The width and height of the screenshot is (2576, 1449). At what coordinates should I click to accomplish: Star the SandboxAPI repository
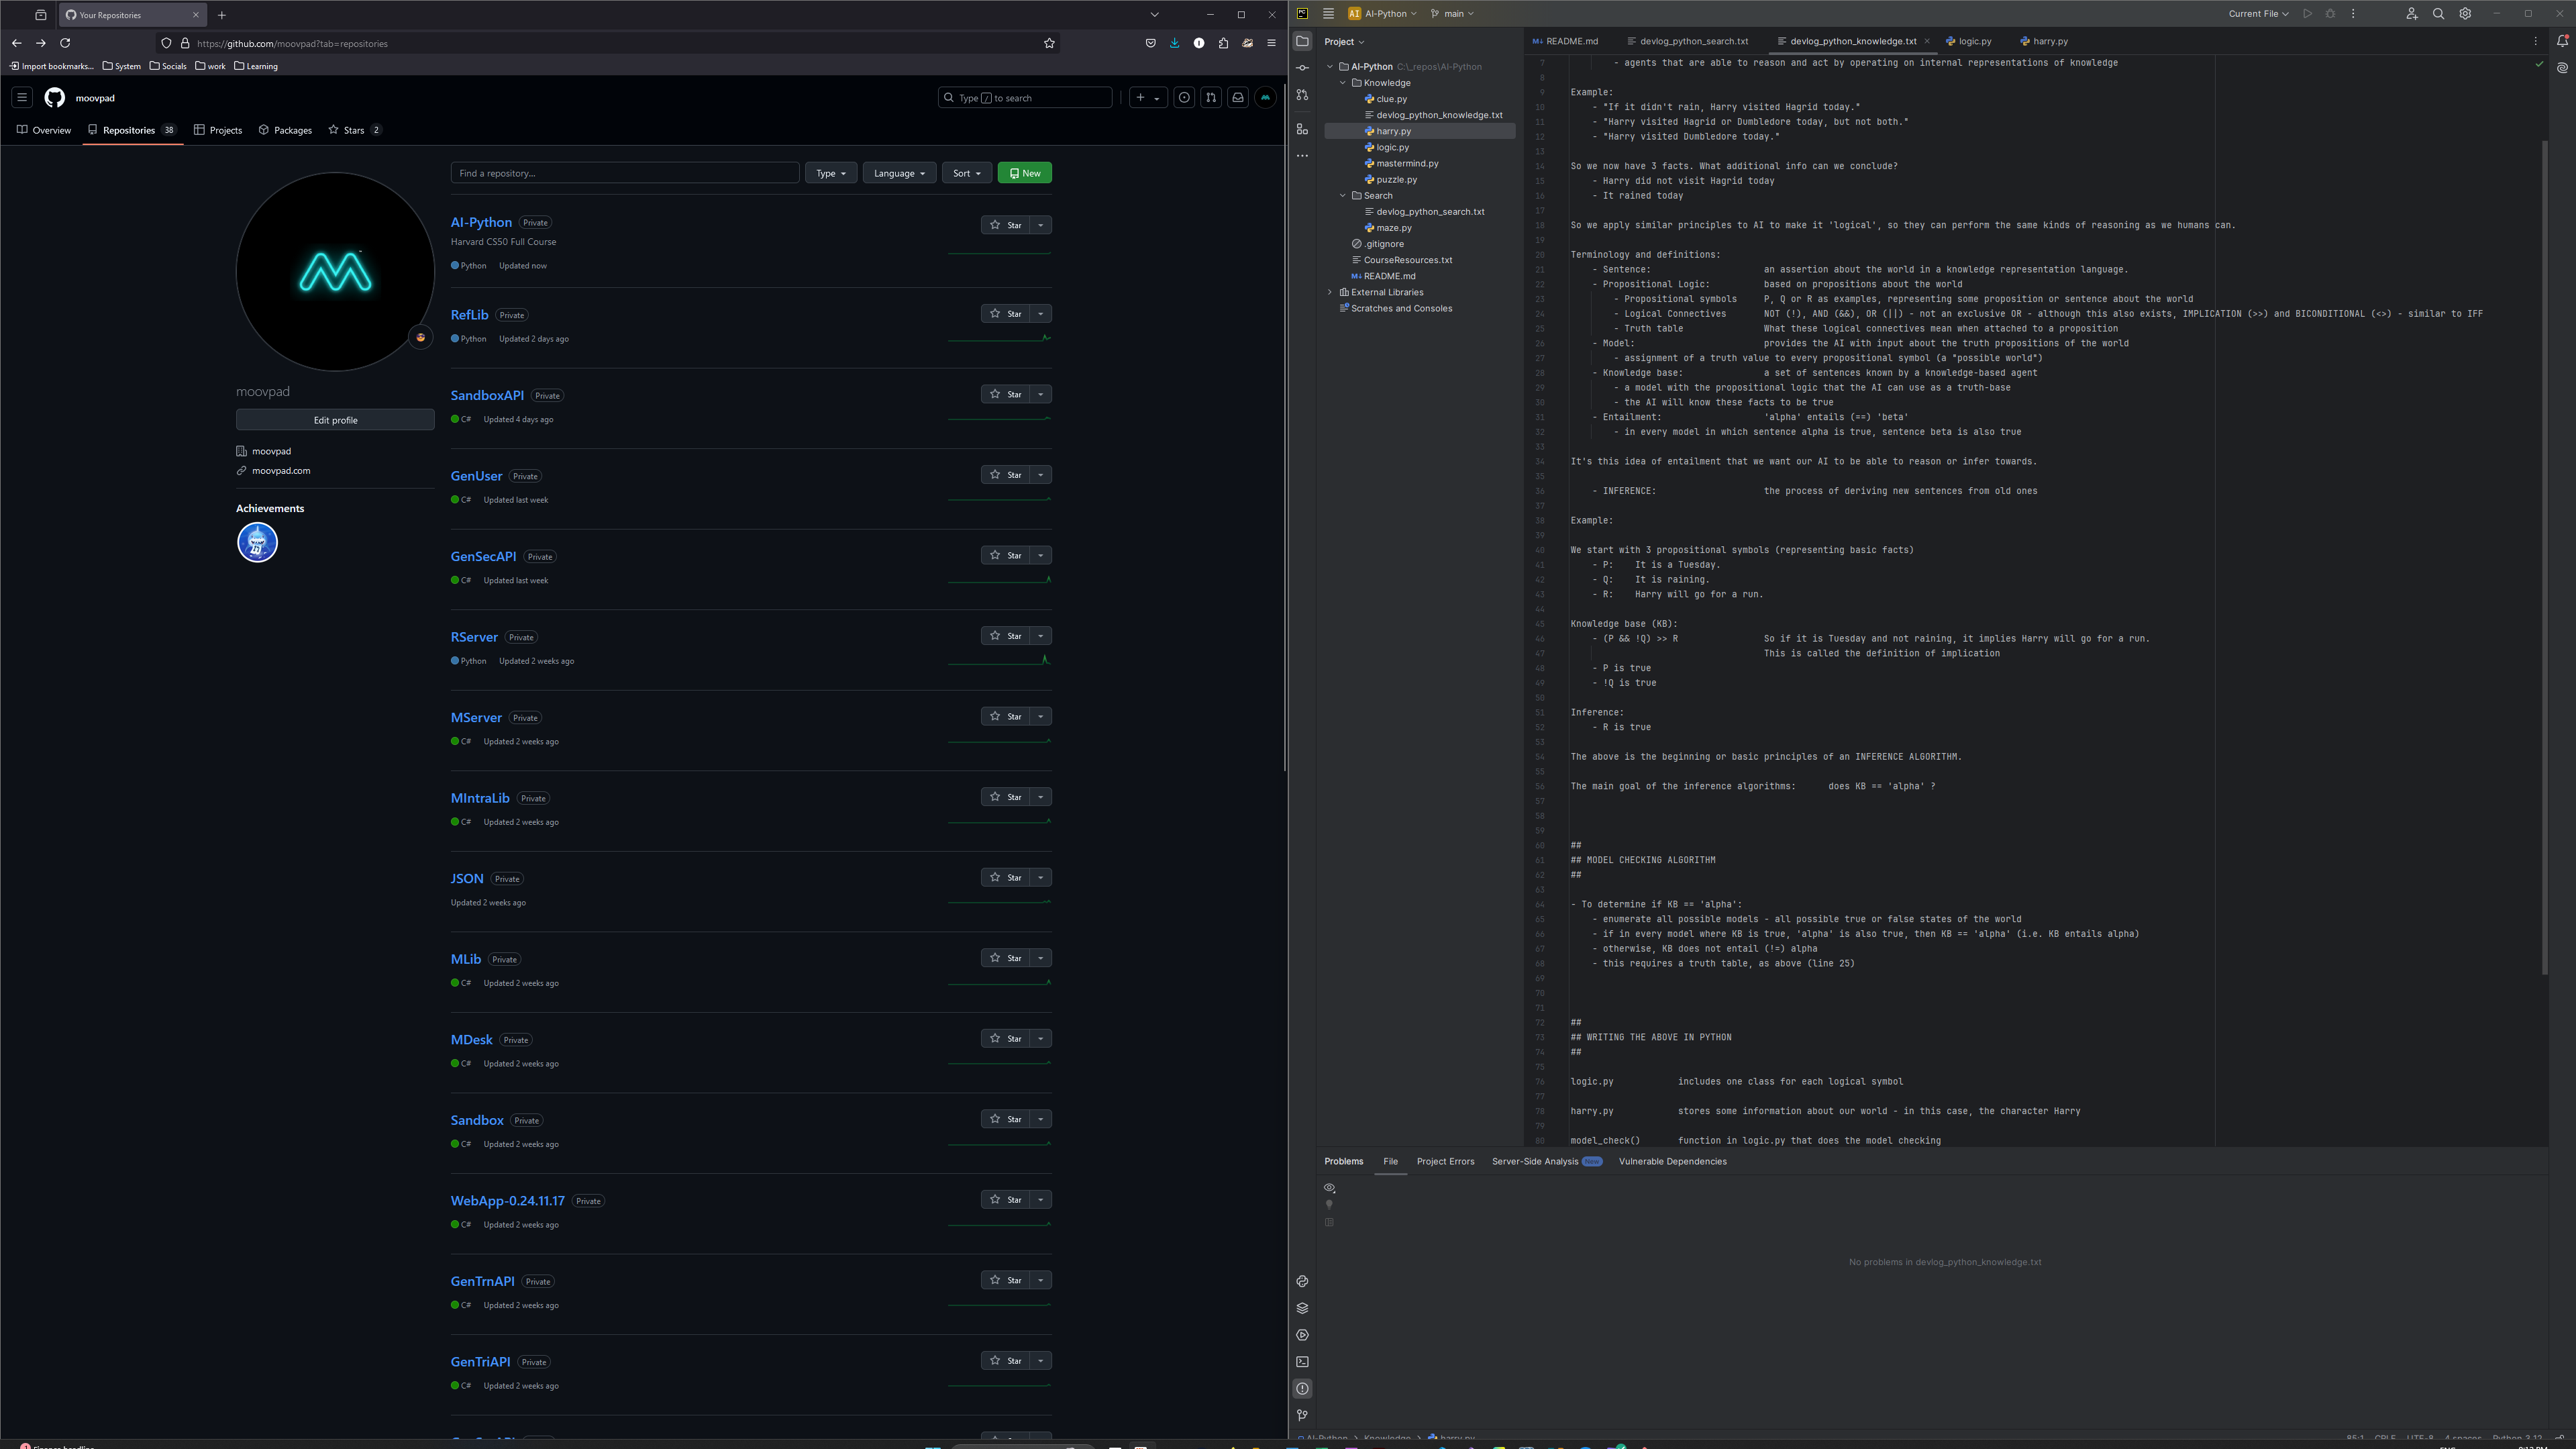pos(1005,394)
